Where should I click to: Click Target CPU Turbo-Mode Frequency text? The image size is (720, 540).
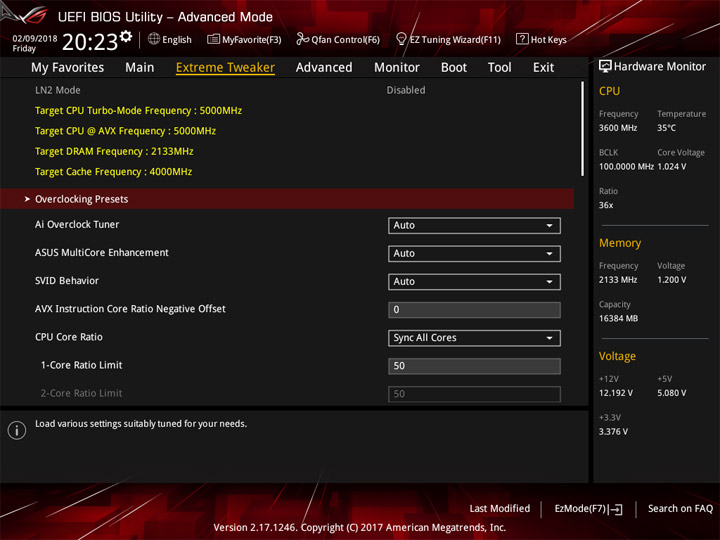coord(138,111)
